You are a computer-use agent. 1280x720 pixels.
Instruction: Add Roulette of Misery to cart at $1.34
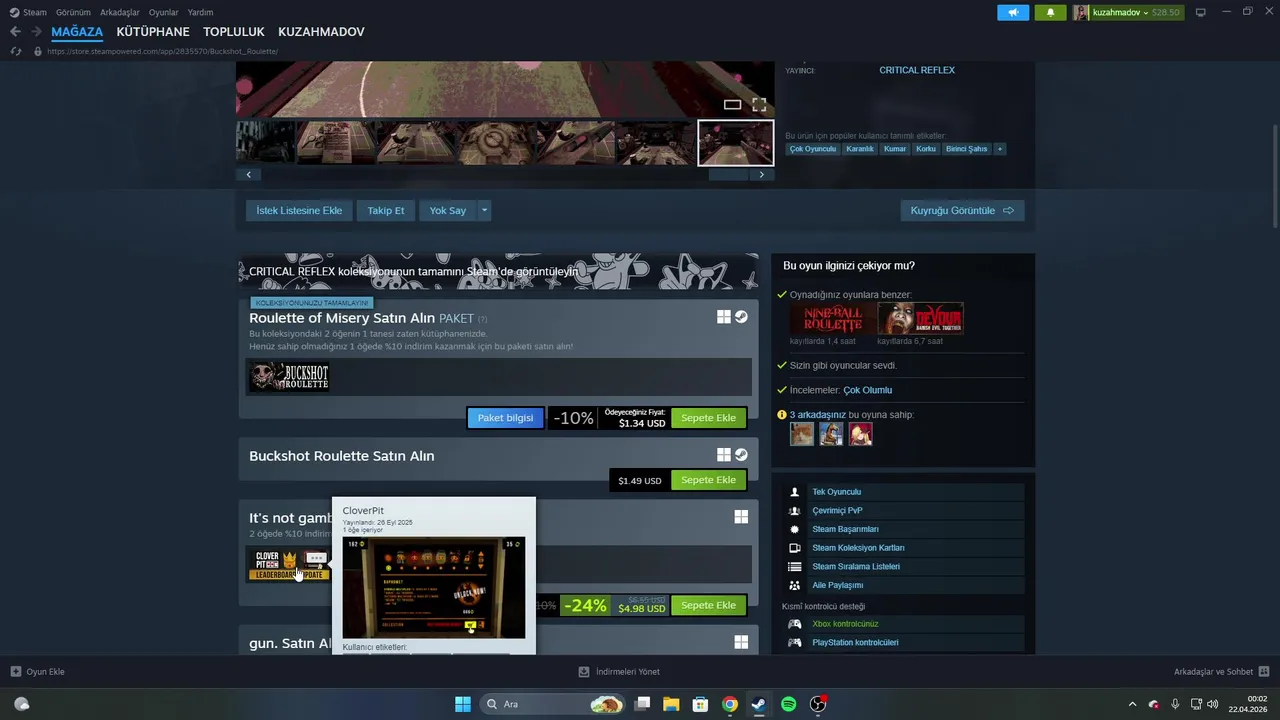pyautogui.click(x=708, y=418)
